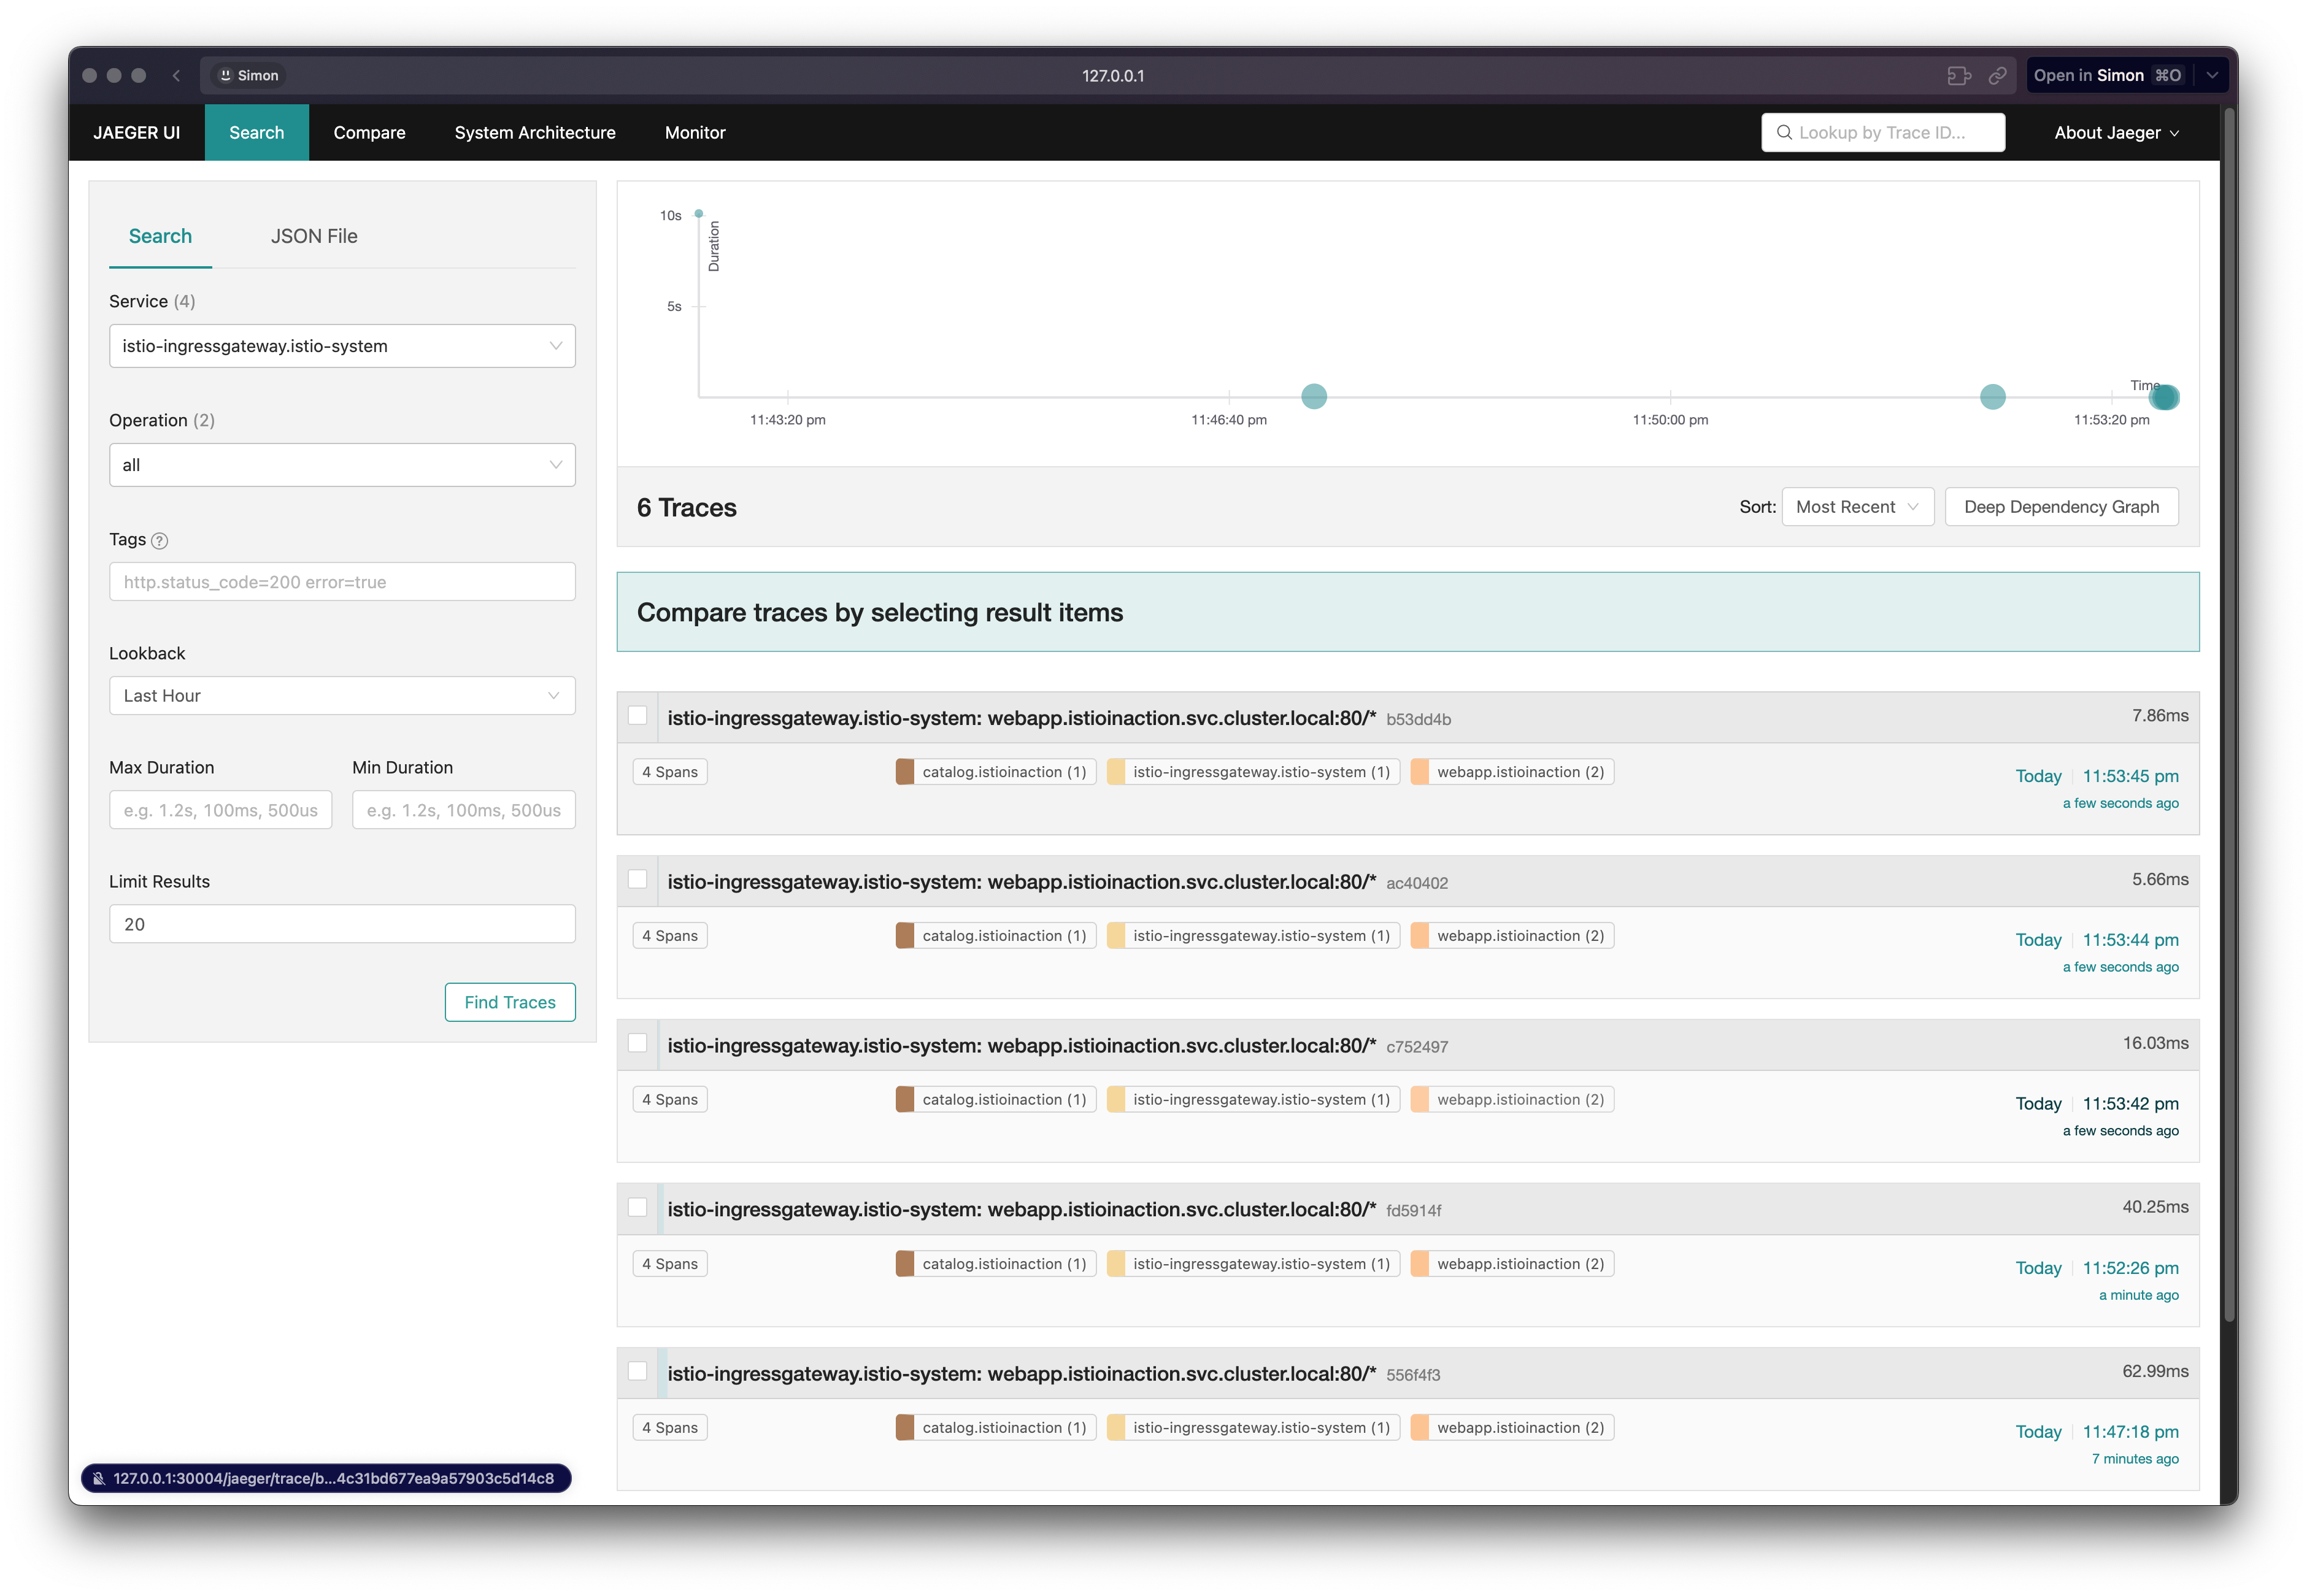Click the page vertical scrollbar
The width and height of the screenshot is (2307, 1596).
click(x=2228, y=714)
